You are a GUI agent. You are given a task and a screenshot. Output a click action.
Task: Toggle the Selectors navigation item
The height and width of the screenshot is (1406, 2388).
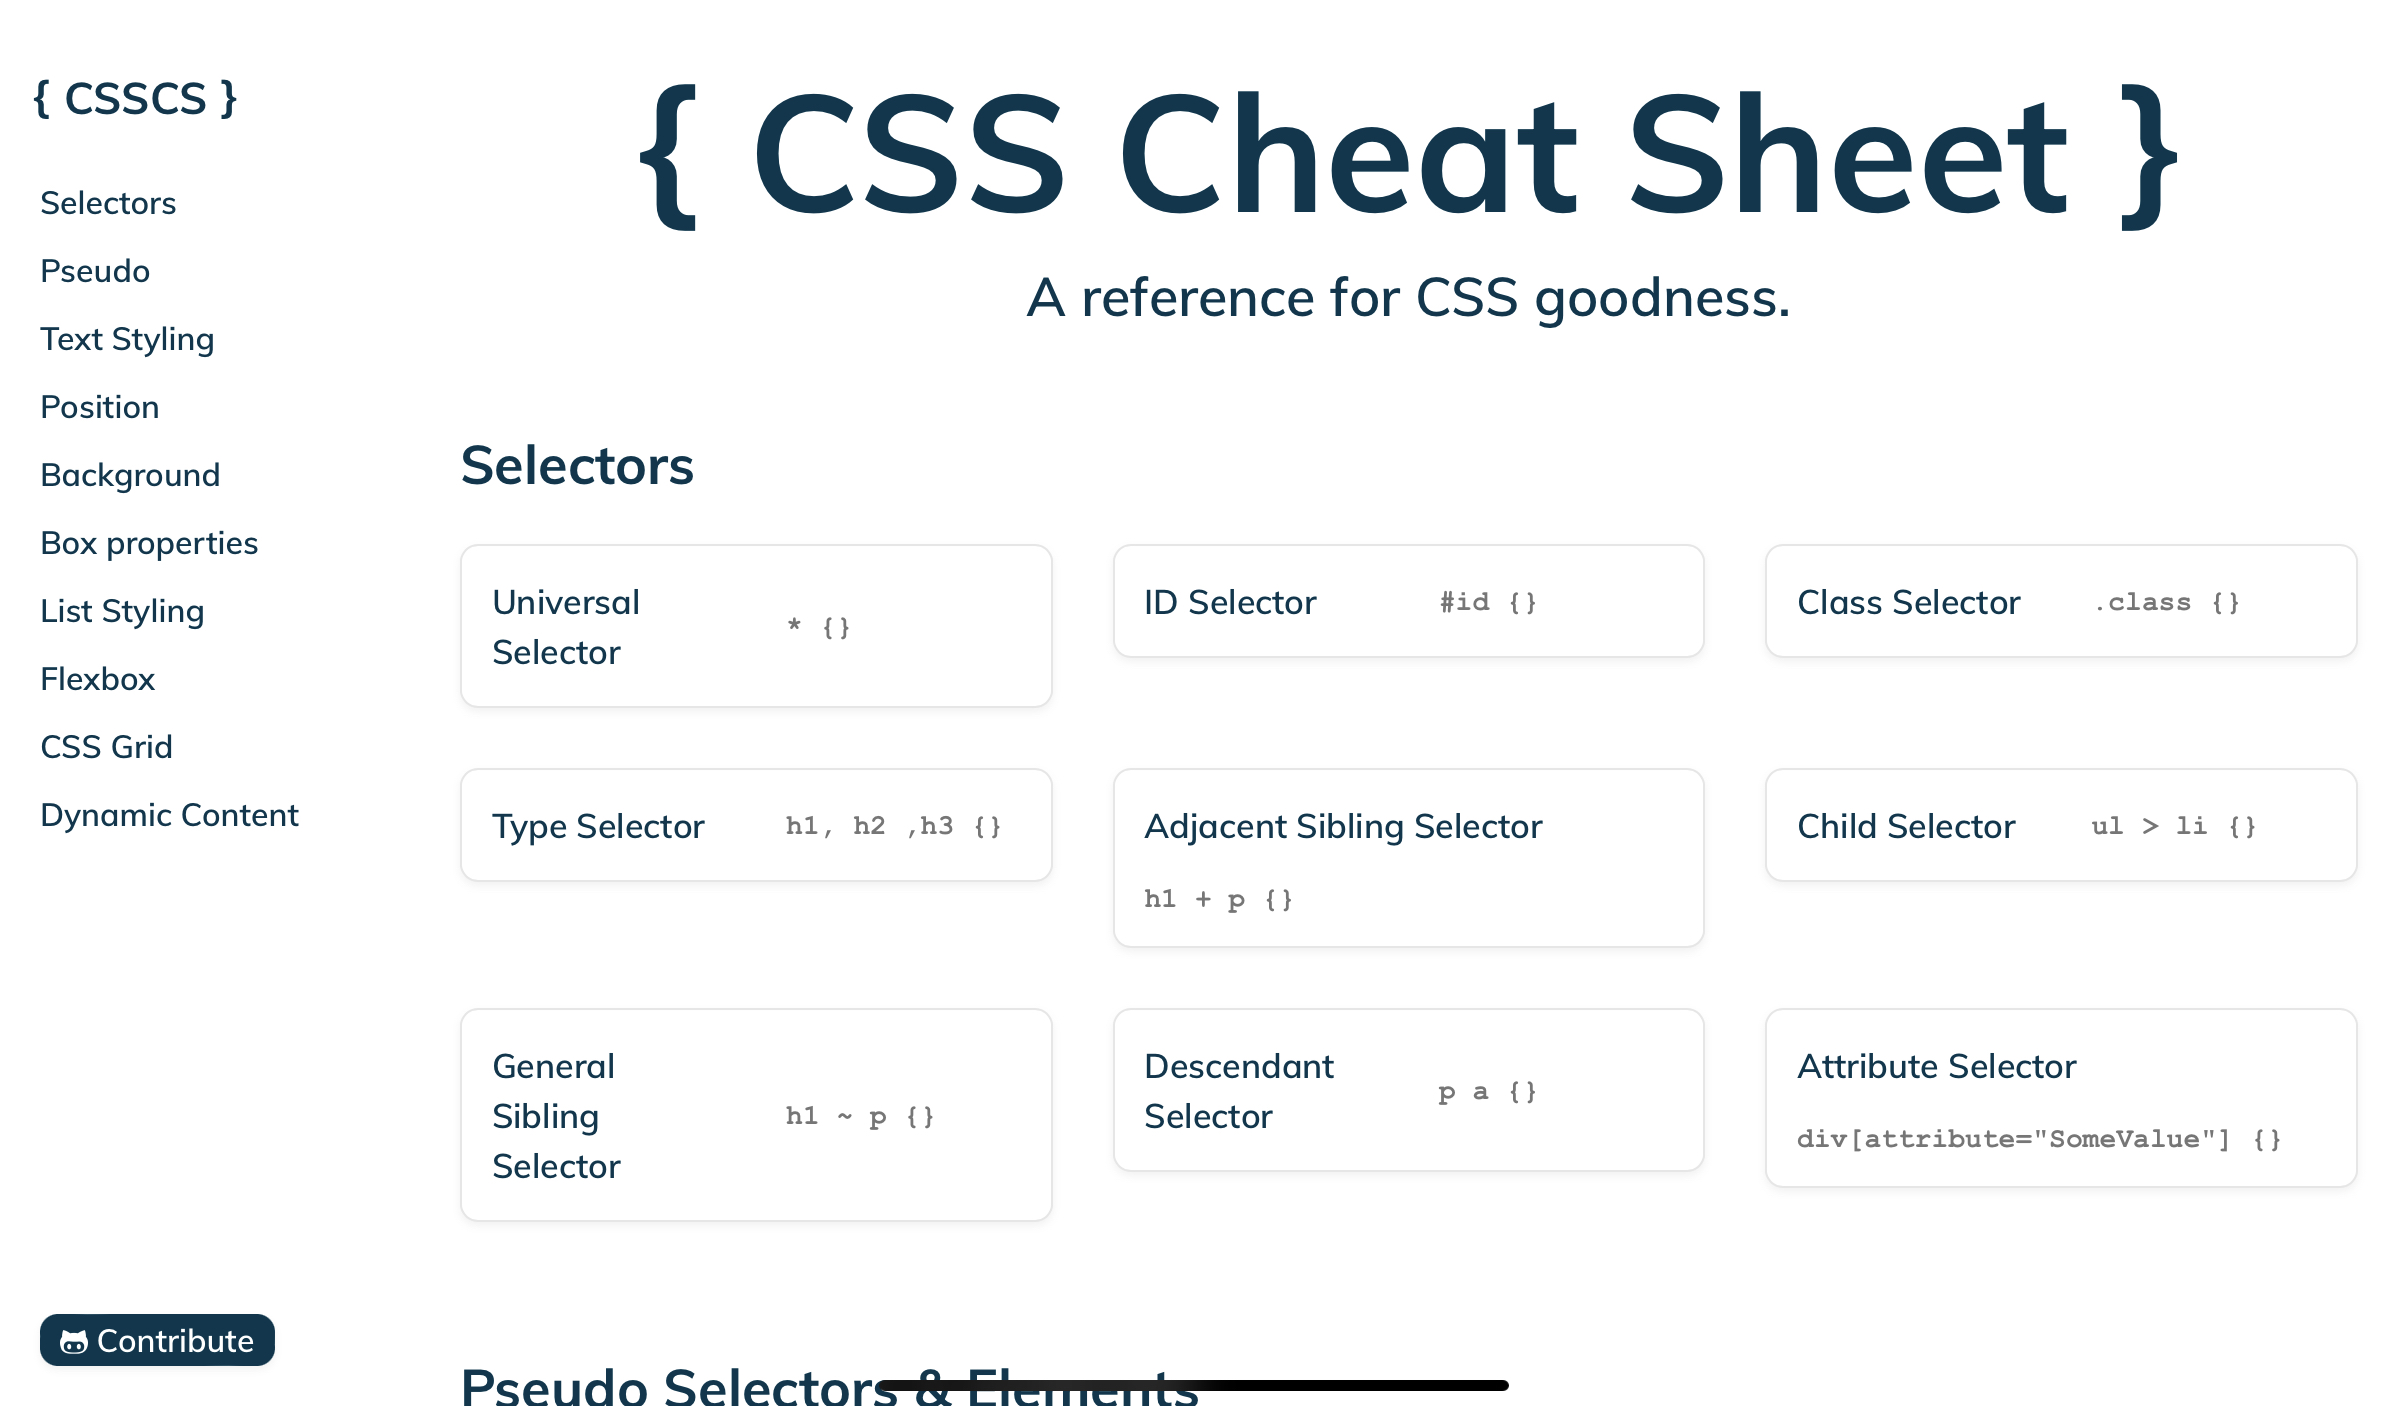(x=107, y=201)
